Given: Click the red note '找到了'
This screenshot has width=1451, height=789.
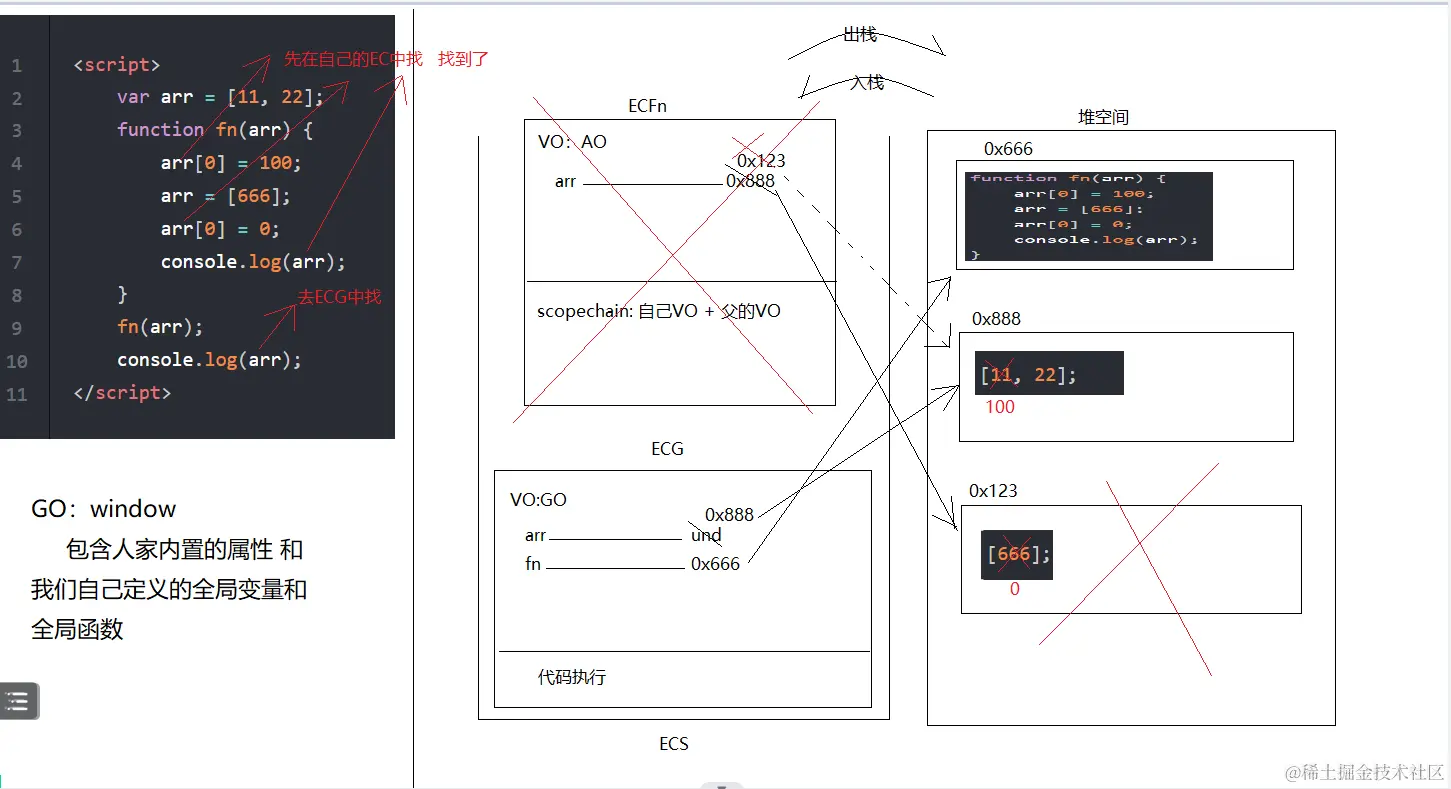Looking at the screenshot, I should tap(463, 59).
